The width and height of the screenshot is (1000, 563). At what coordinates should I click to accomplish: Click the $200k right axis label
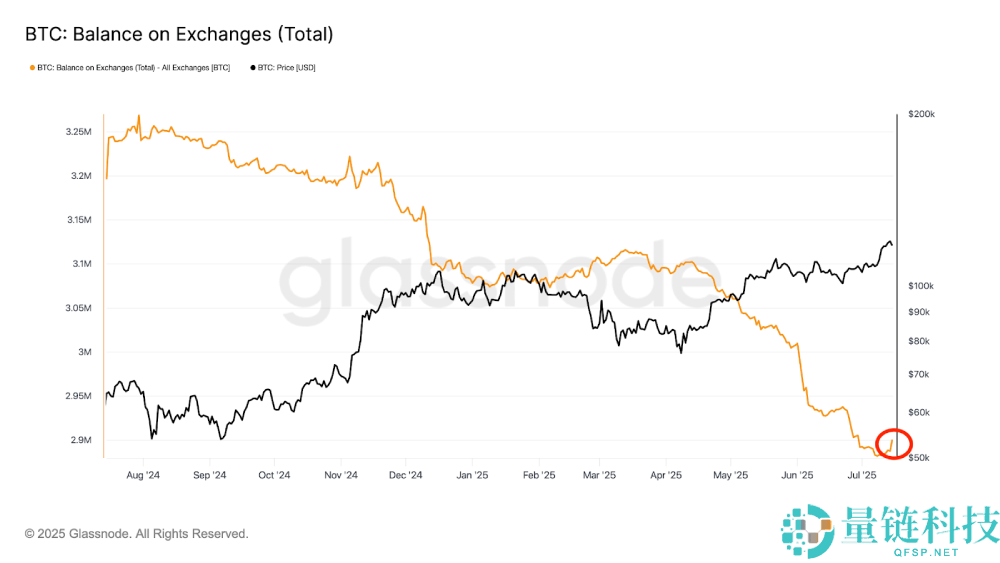click(921, 115)
